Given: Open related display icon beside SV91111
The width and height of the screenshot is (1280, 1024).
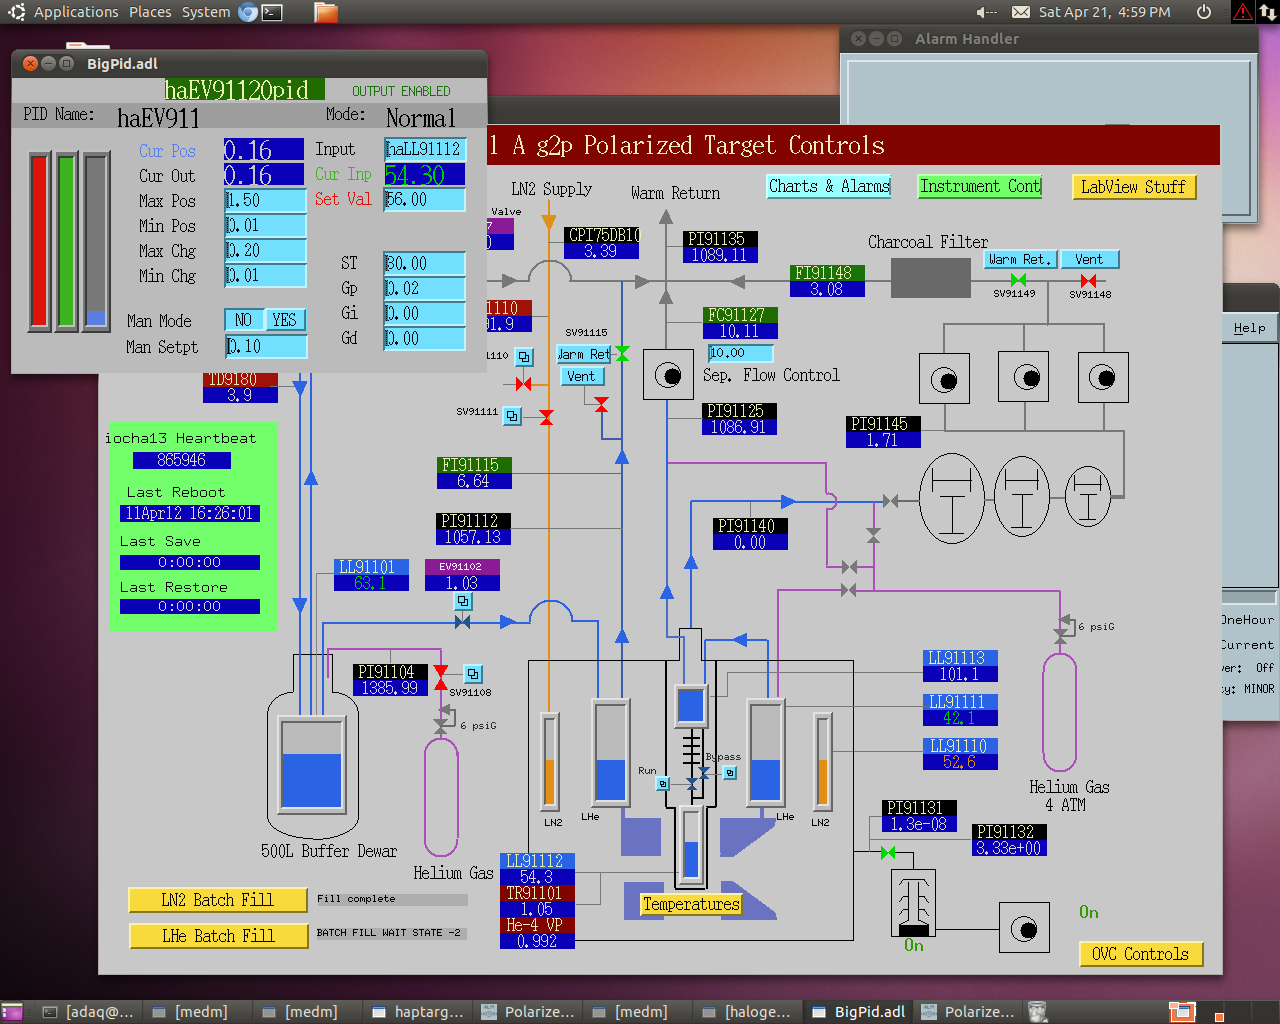Looking at the screenshot, I should pyautogui.click(x=513, y=416).
